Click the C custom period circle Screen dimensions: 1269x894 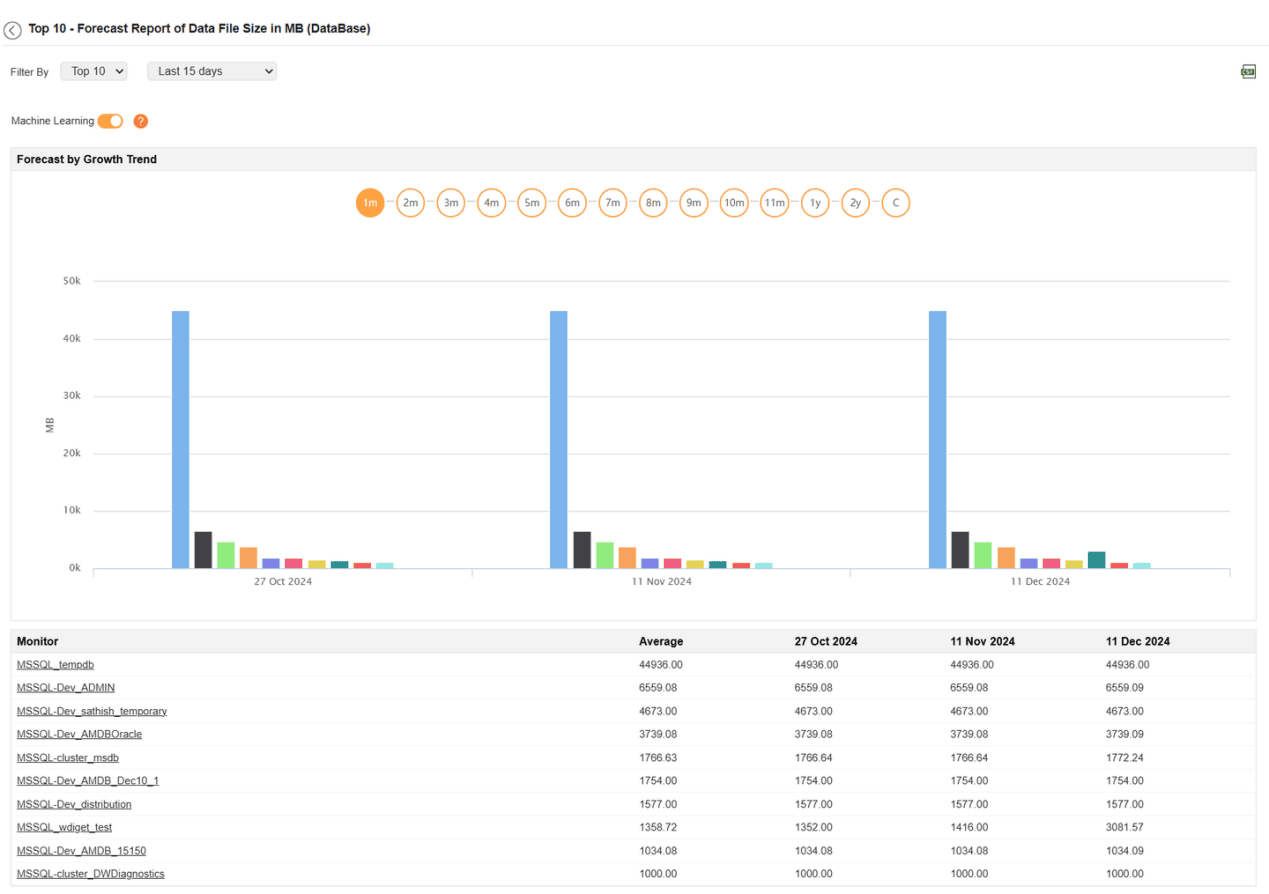tap(896, 203)
